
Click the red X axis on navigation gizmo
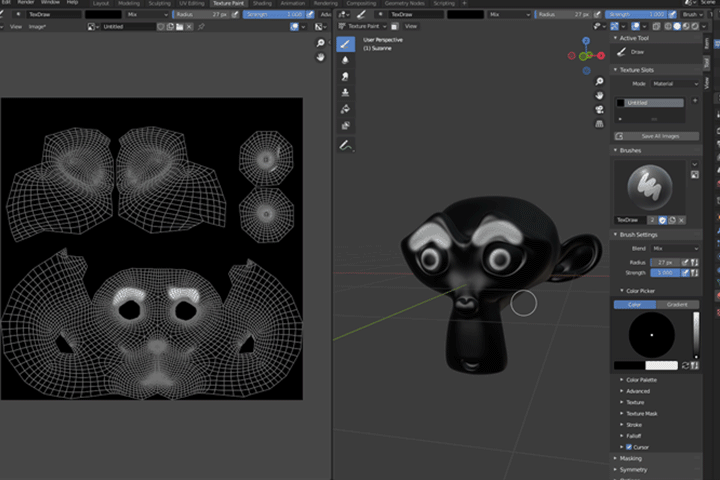(x=601, y=56)
